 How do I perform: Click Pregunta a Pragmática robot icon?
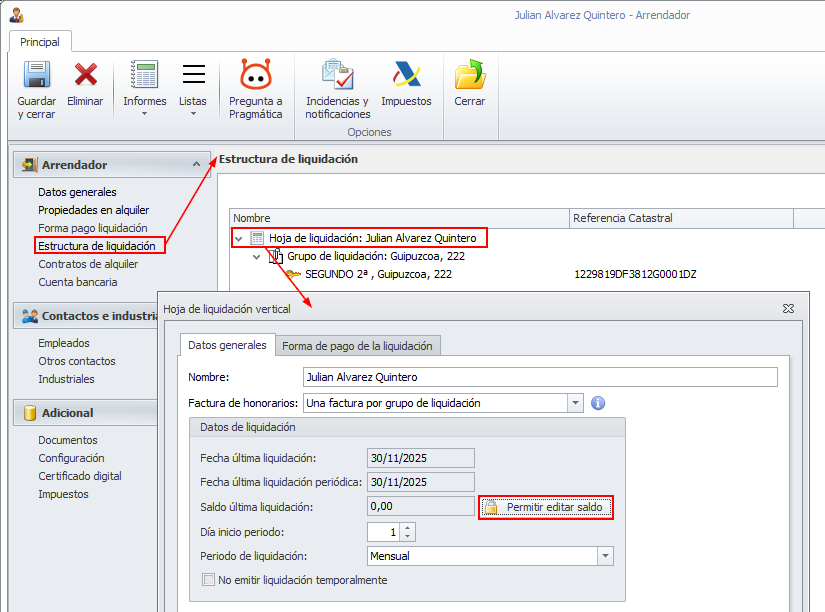click(256, 74)
